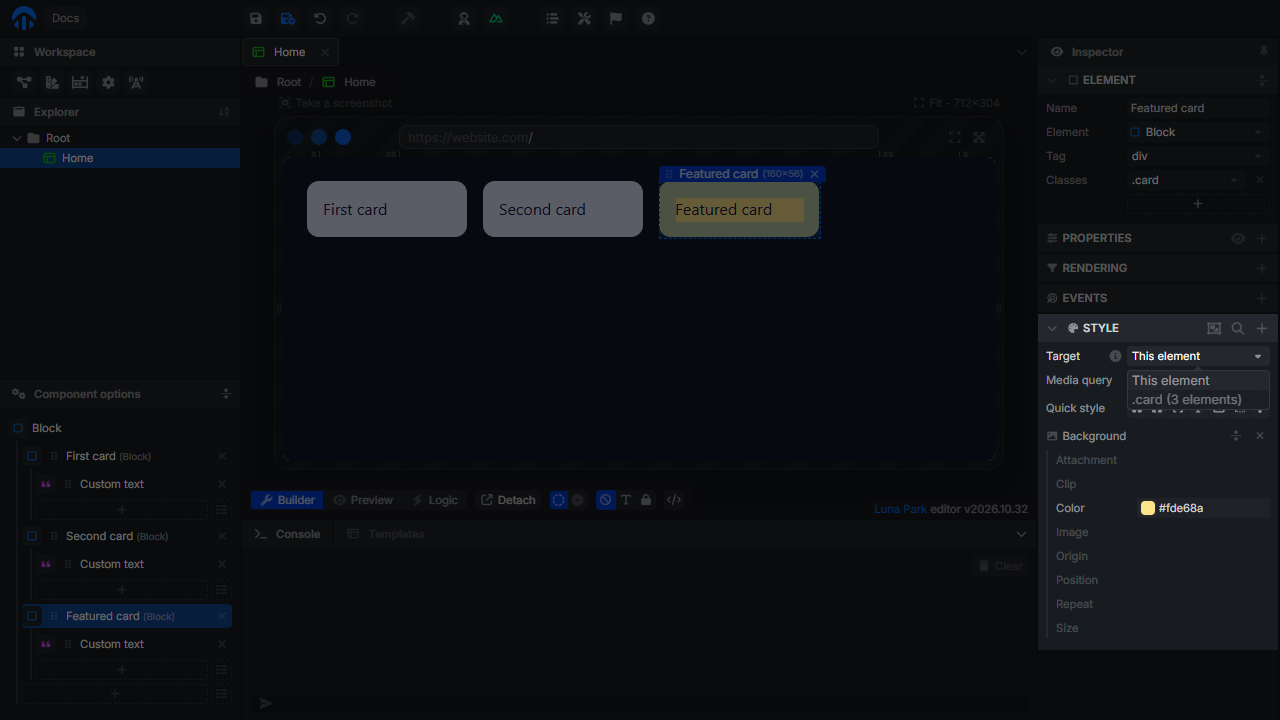Open the help question mark icon

648,18
